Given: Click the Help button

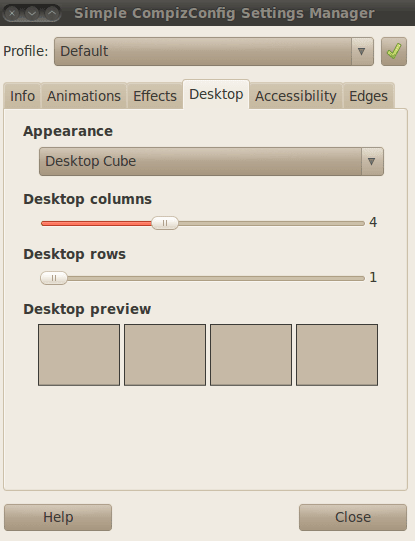Looking at the screenshot, I should tap(58, 517).
